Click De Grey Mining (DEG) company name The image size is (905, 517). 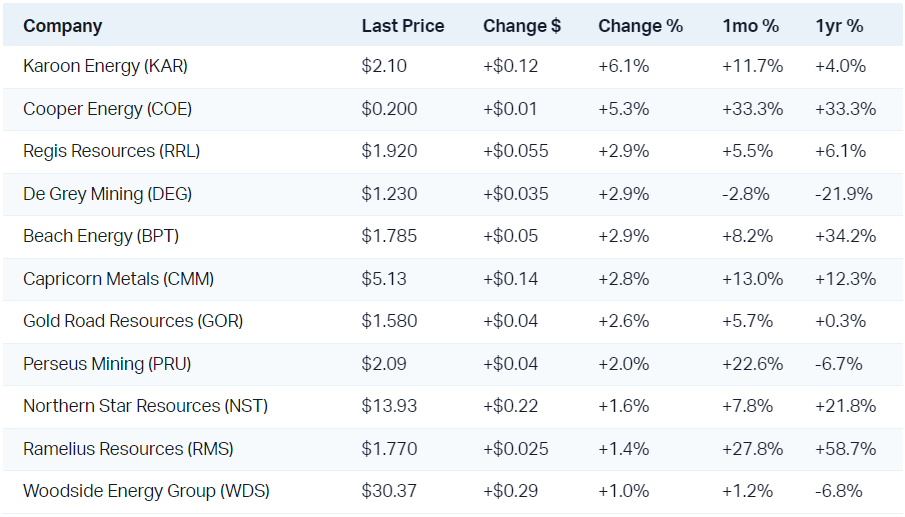point(107,194)
